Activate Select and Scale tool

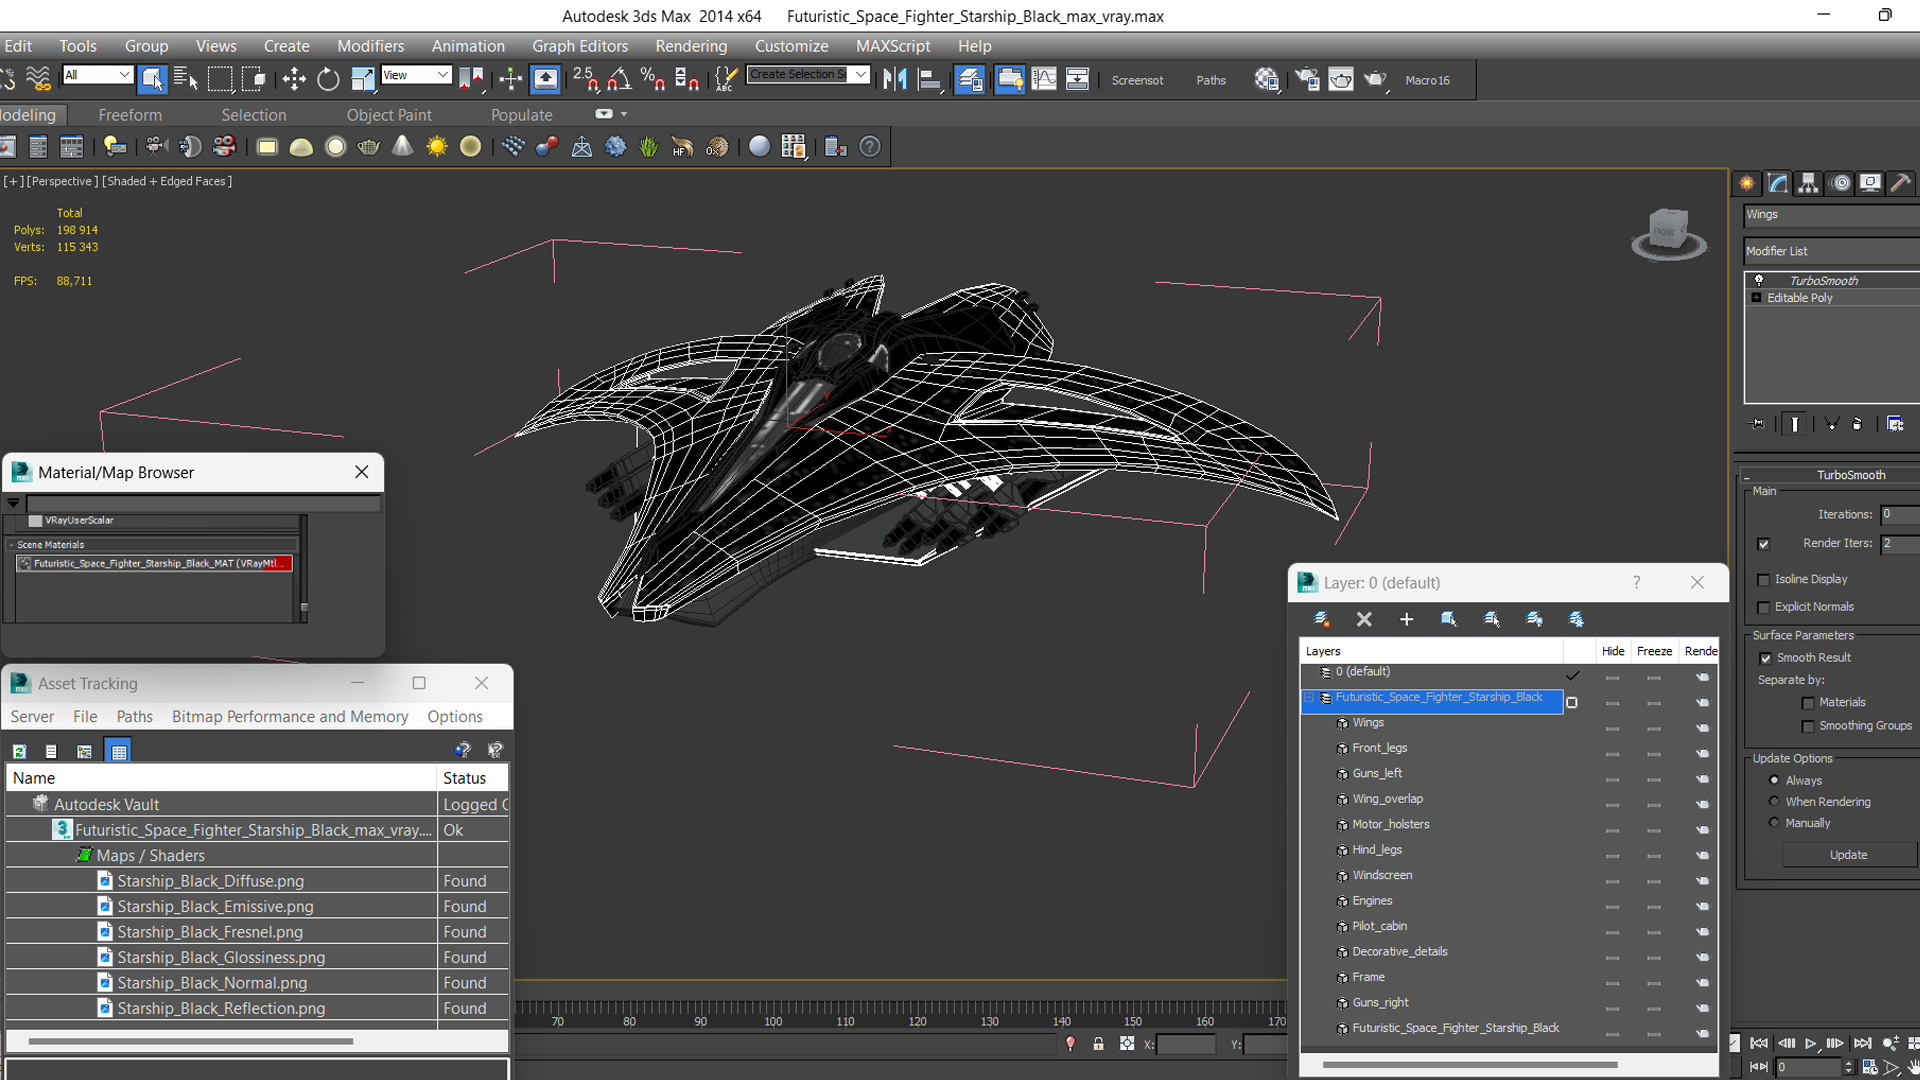[362, 79]
